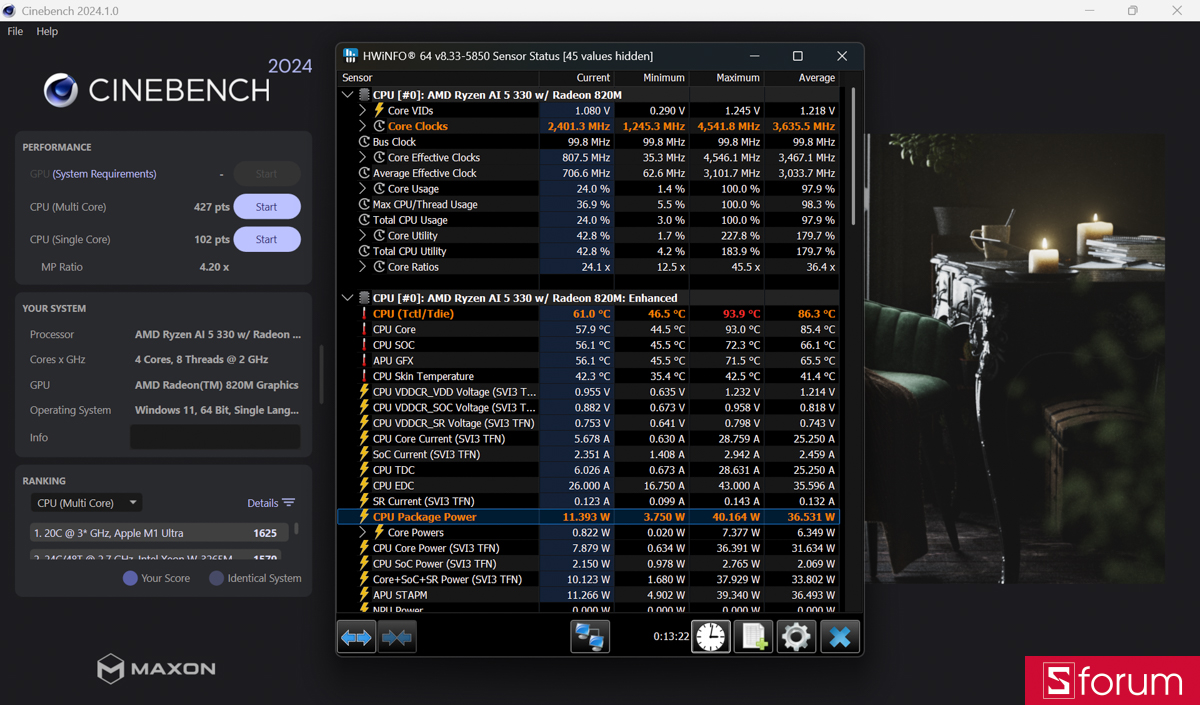Click the collapse arrows icon in HWiNFO toolbar
The image size is (1200, 705).
tap(397, 636)
